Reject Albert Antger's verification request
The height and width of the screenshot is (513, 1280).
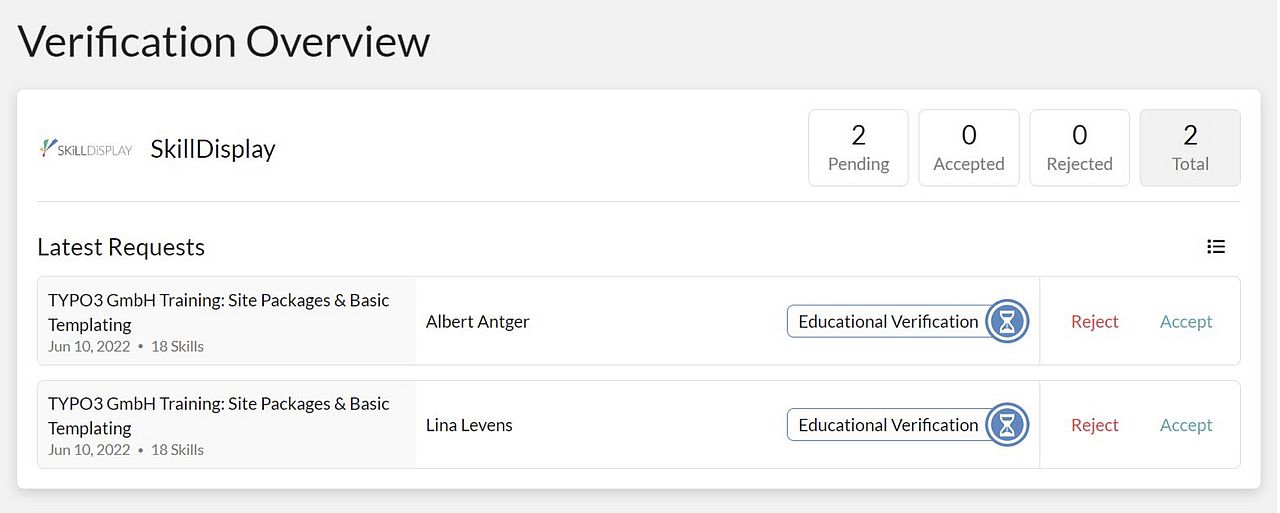click(1094, 321)
